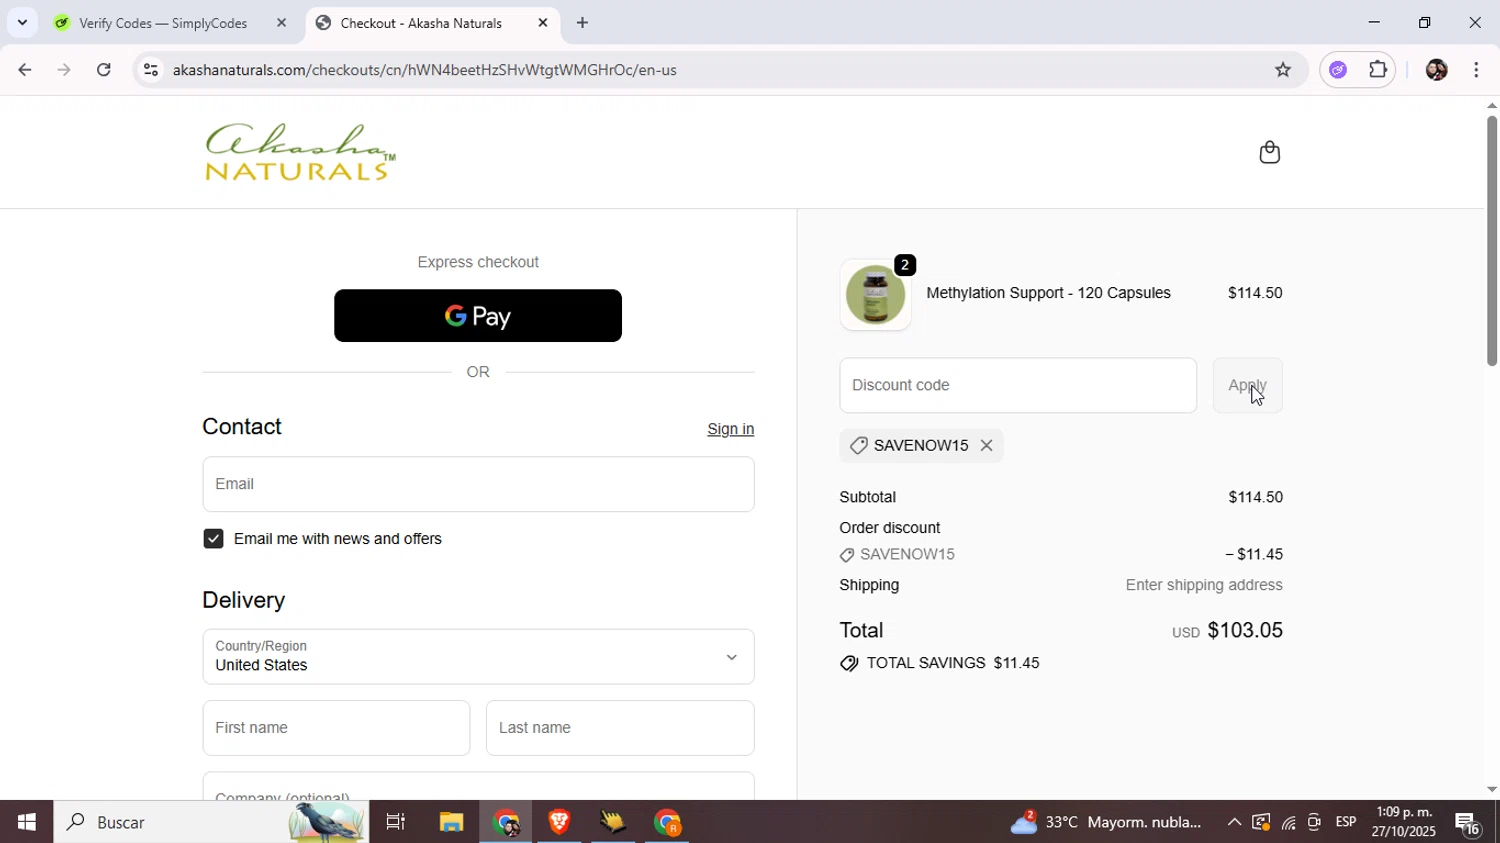Viewport: 1500px width, 843px height.
Task: Click the Methylation Support product thumbnail
Action: (875, 295)
